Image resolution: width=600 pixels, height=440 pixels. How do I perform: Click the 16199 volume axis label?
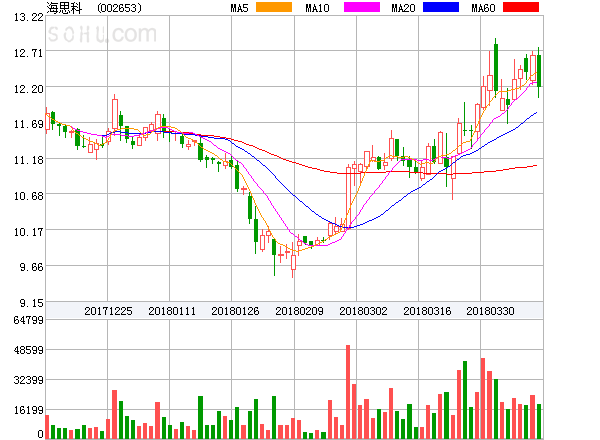[29, 411]
